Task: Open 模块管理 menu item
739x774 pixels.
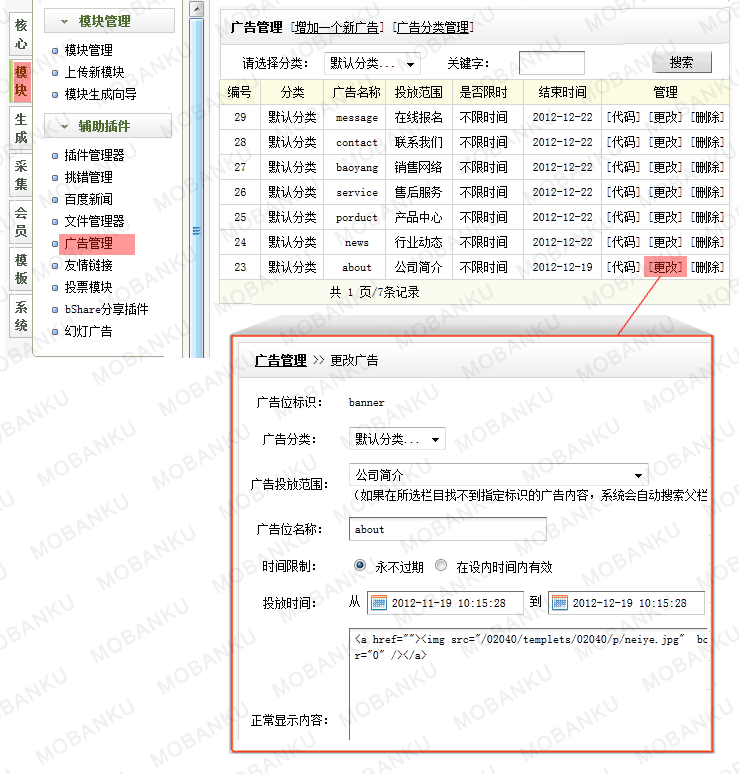Action: click(x=89, y=50)
